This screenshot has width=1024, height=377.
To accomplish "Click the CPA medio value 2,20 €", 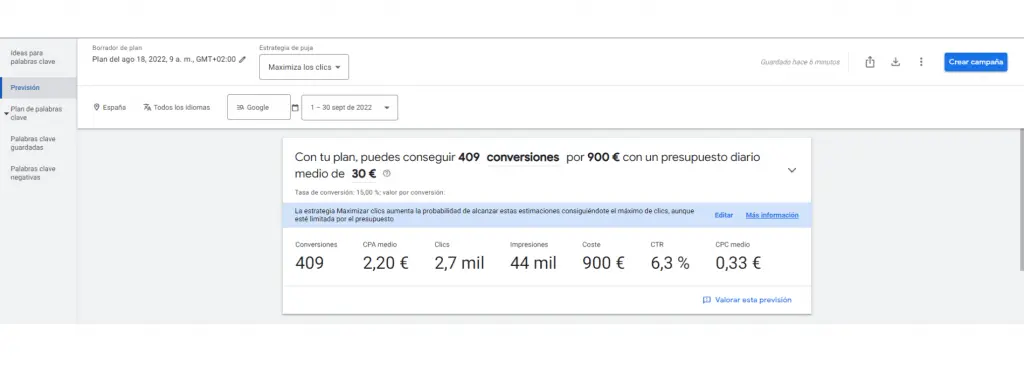I will pos(385,263).
